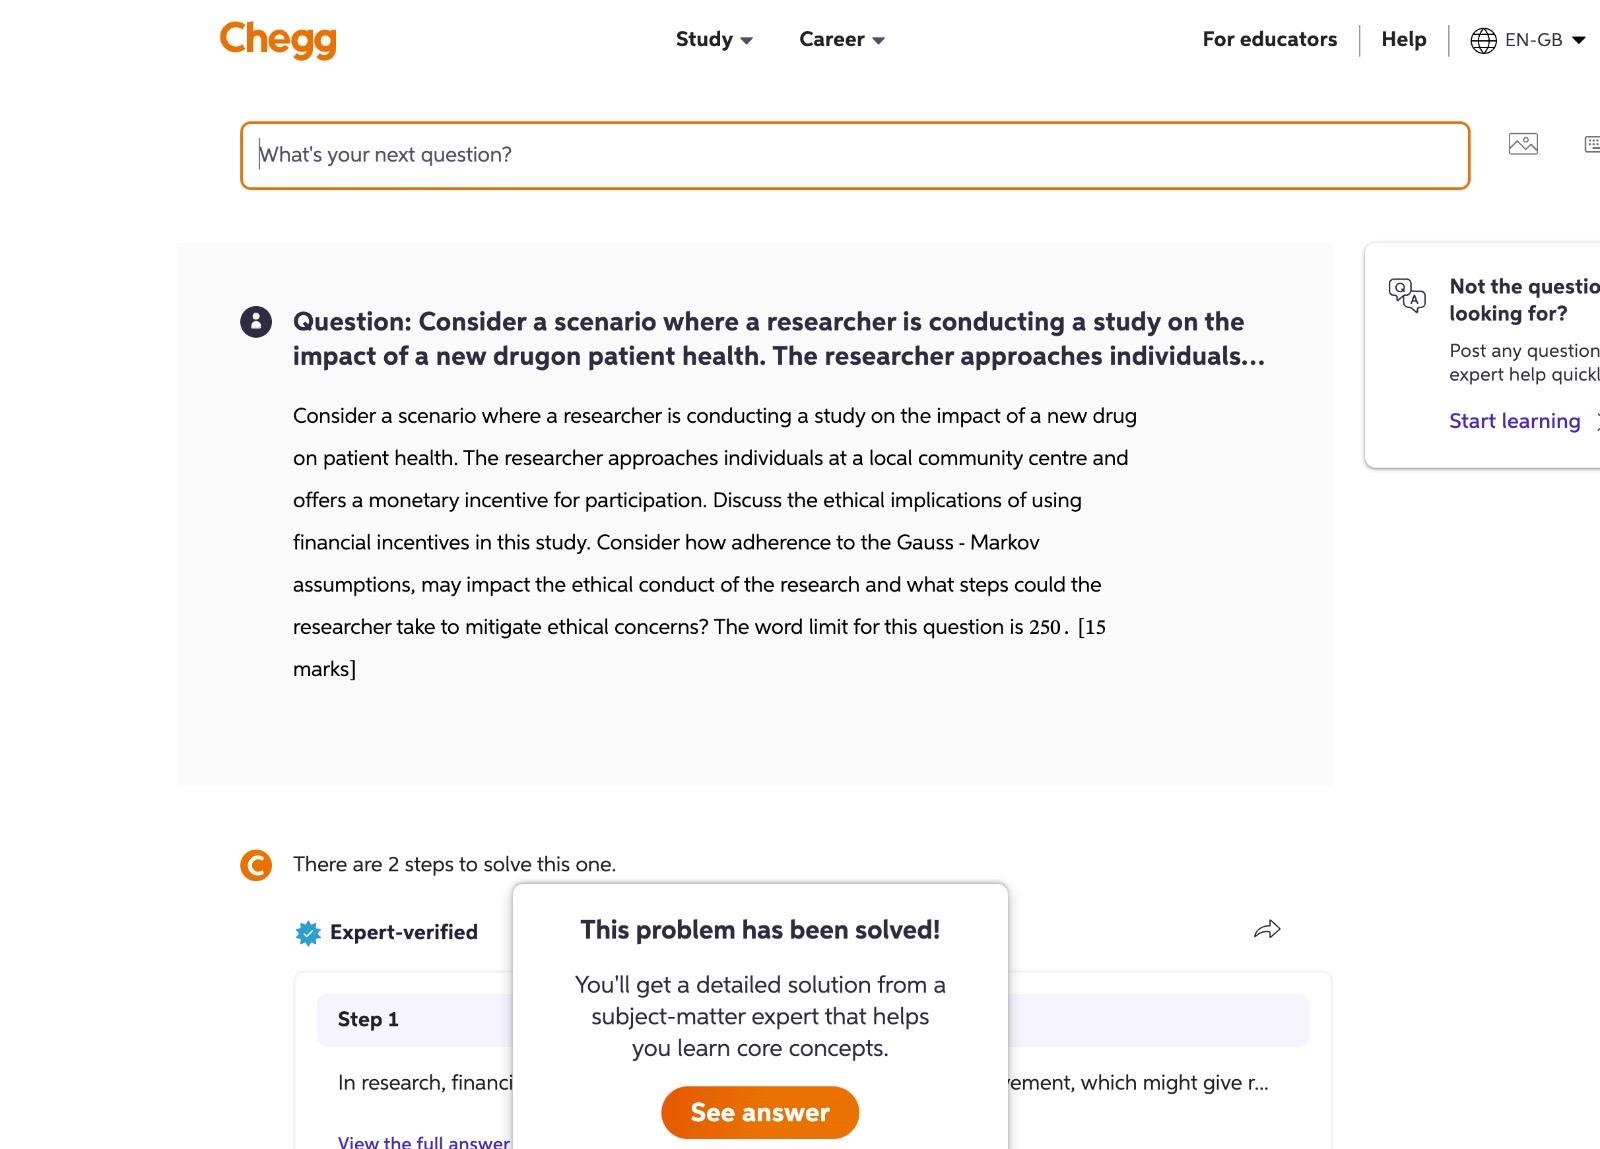The width and height of the screenshot is (1600, 1149).
Task: Click the orange Chegg C icon next to steps
Action: tap(257, 864)
